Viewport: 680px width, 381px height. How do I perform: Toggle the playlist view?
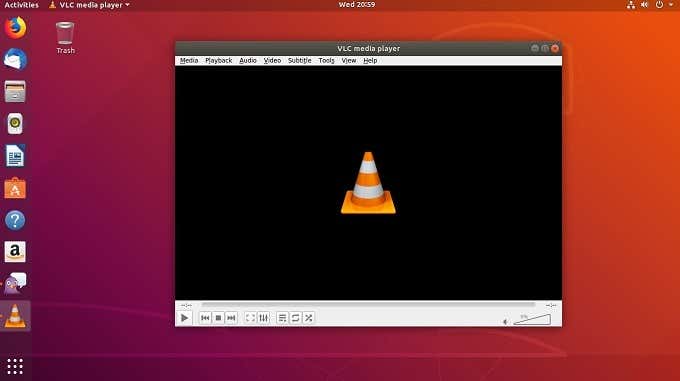pyautogui.click(x=282, y=318)
